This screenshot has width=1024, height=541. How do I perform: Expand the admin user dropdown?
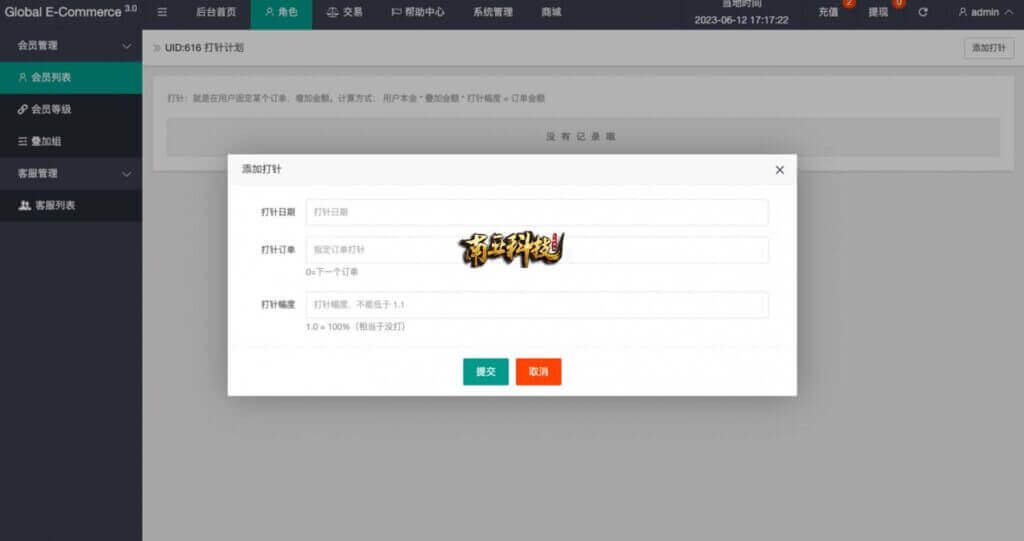pos(984,12)
